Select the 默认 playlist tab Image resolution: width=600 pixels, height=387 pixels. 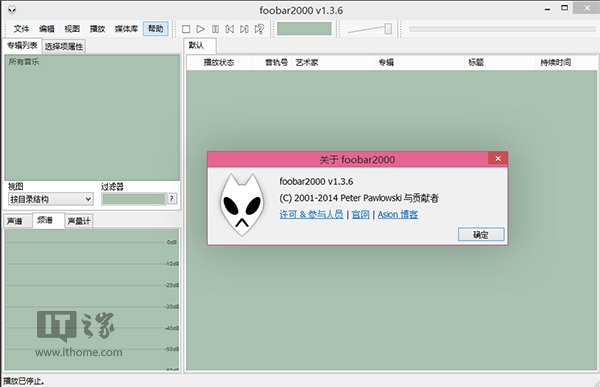200,46
